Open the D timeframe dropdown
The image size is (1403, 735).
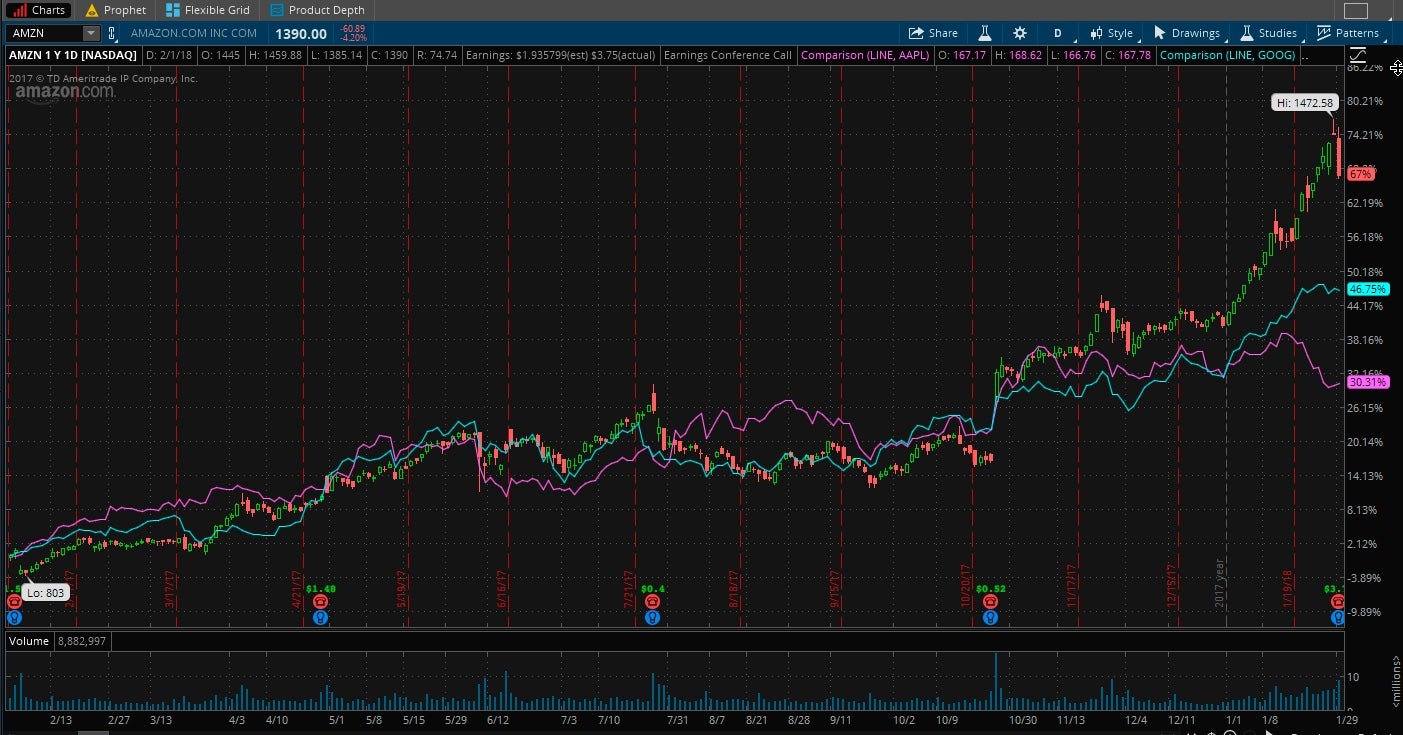tap(1059, 33)
